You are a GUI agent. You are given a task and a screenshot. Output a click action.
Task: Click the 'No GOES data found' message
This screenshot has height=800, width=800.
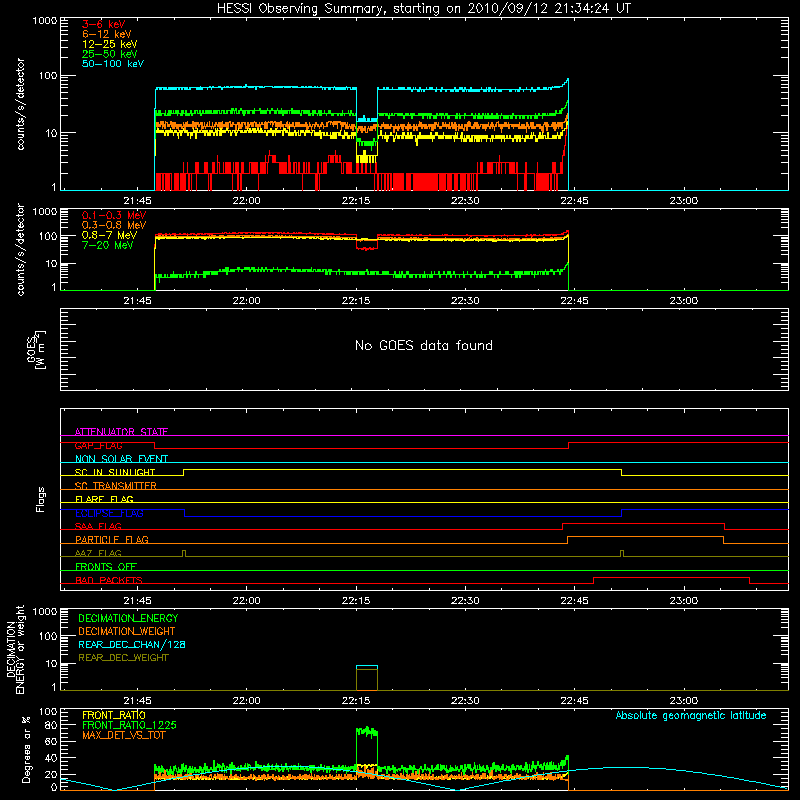pyautogui.click(x=424, y=345)
